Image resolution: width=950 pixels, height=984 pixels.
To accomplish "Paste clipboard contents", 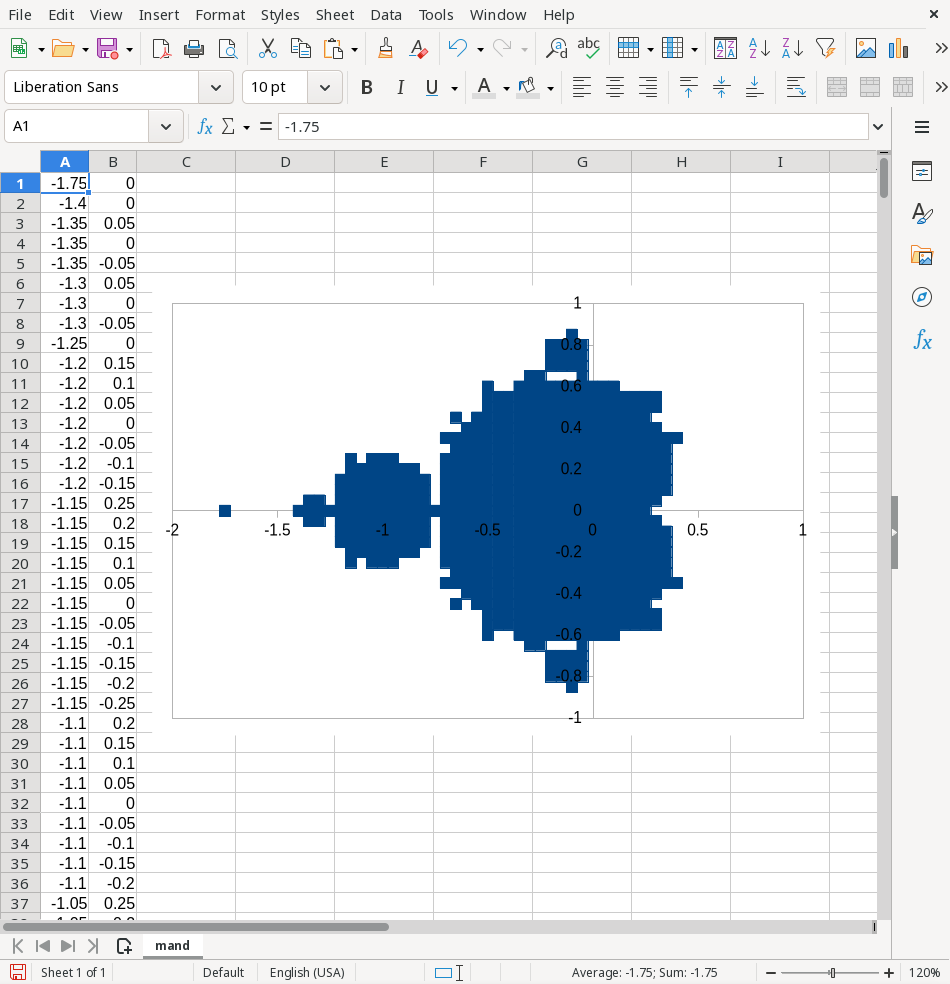I will (333, 48).
